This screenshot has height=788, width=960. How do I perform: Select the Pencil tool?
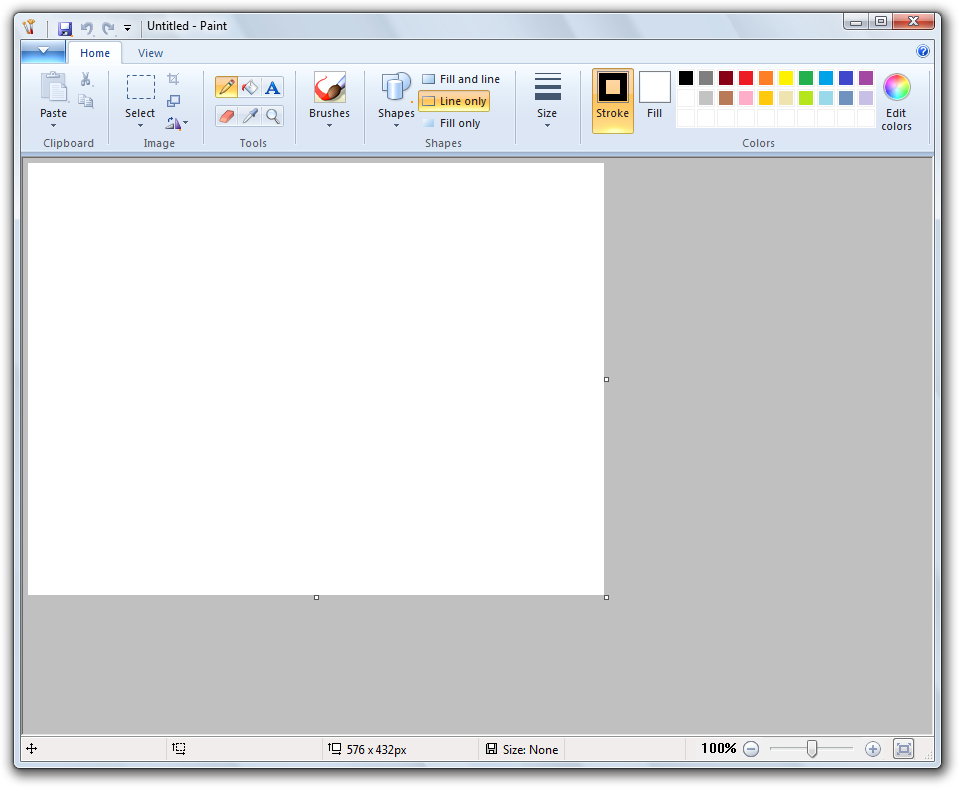(226, 87)
